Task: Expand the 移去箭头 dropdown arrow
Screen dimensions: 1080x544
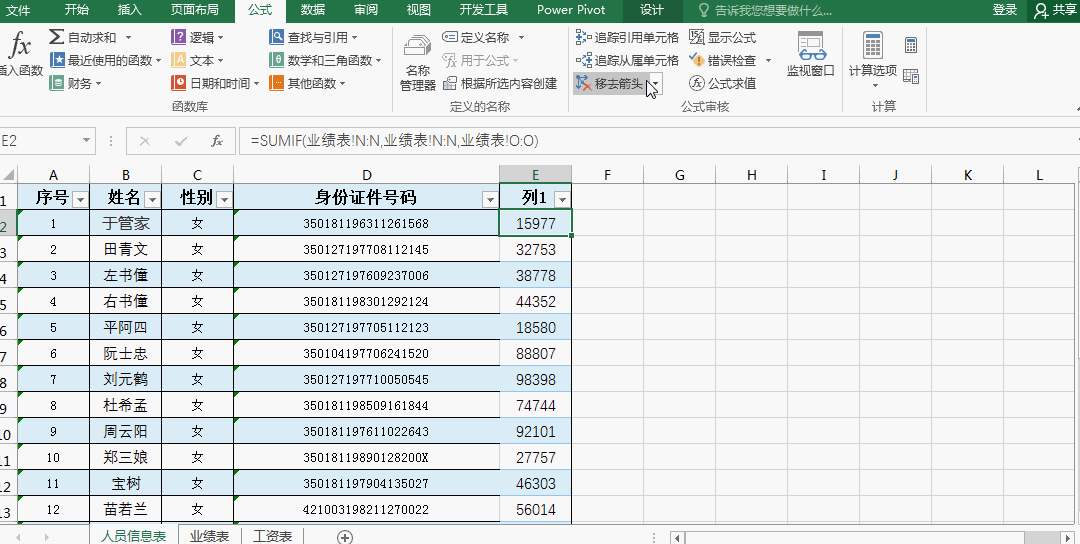Action: pos(656,83)
